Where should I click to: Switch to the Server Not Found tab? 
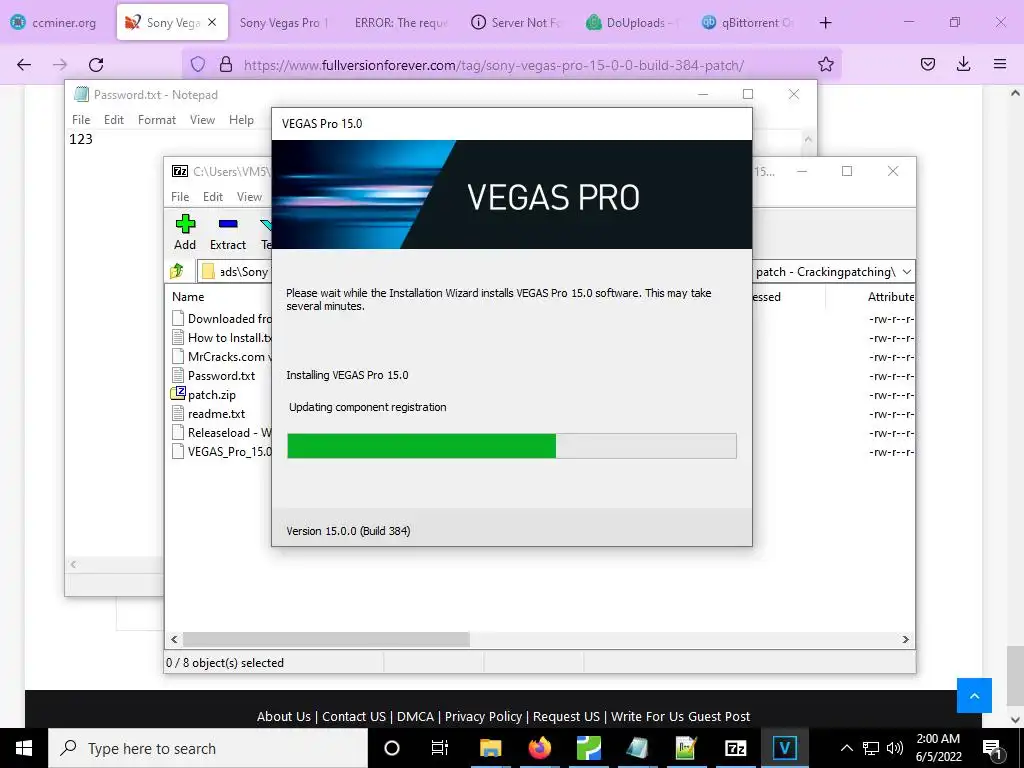point(516,23)
